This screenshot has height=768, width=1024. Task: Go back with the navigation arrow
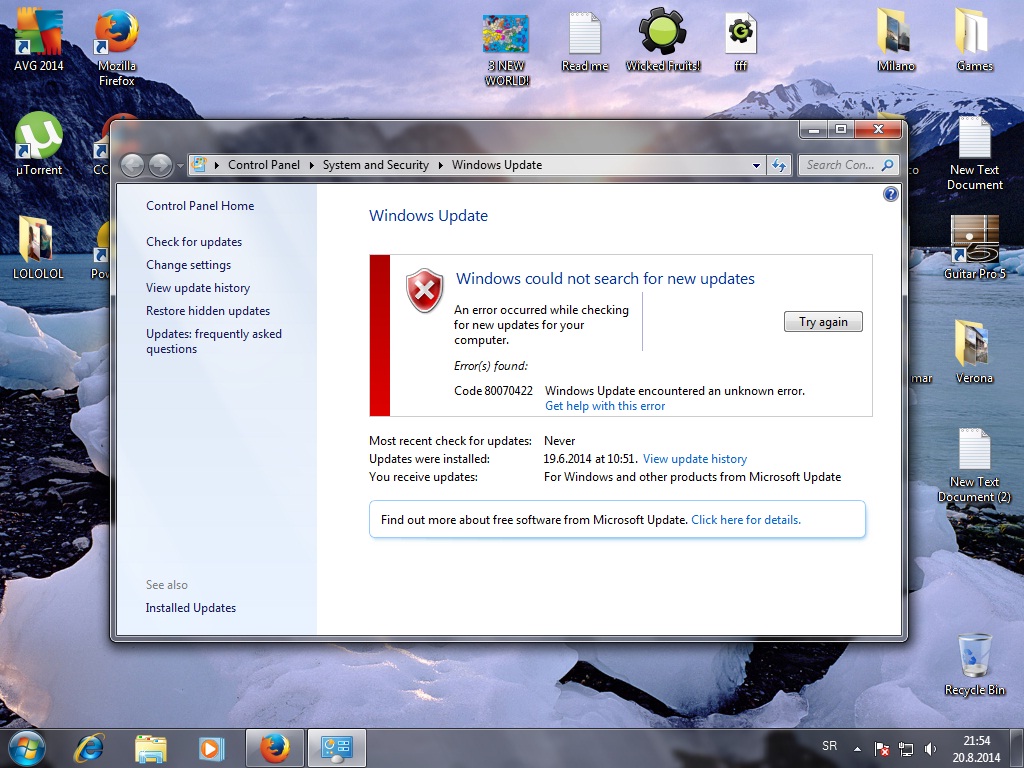[133, 165]
